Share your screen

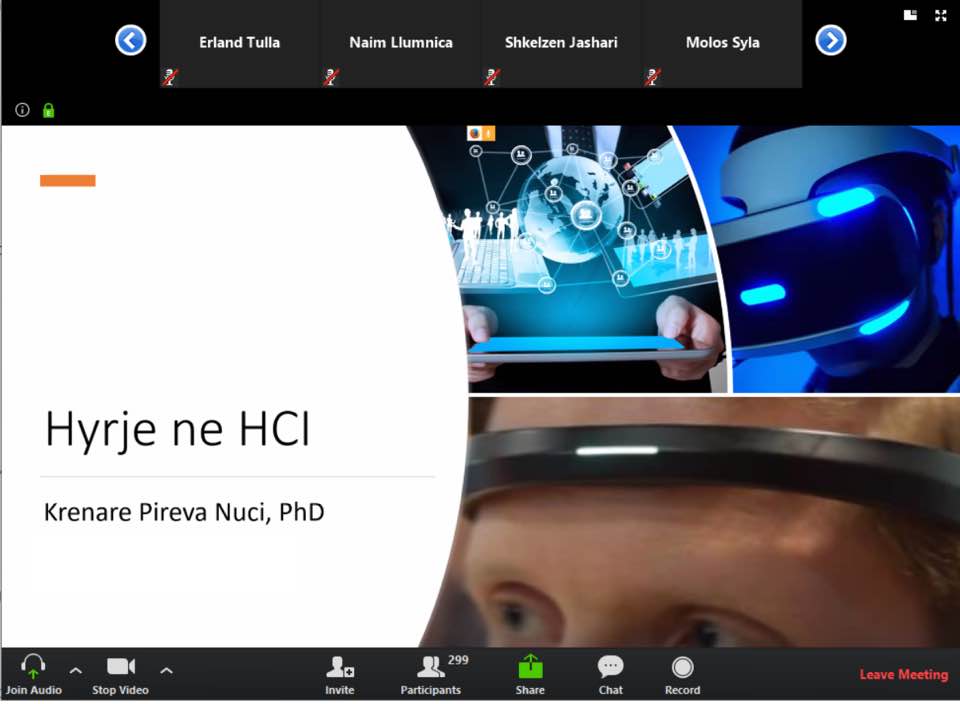pyautogui.click(x=530, y=675)
